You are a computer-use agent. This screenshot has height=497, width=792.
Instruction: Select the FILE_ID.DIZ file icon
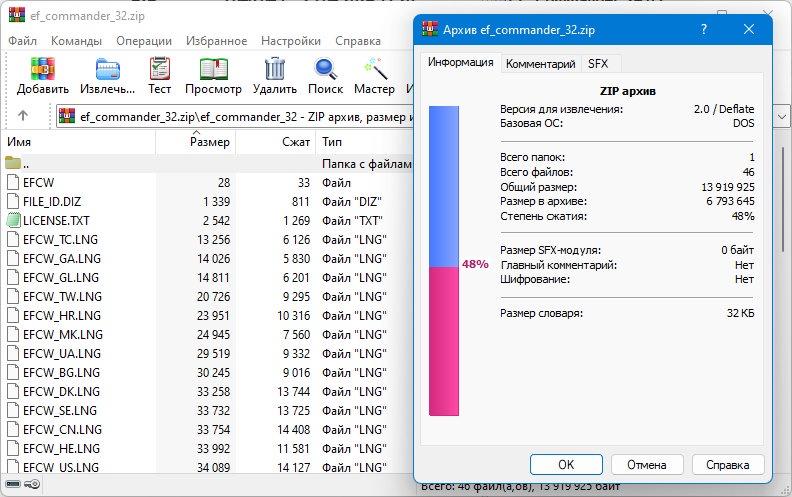click(13, 201)
